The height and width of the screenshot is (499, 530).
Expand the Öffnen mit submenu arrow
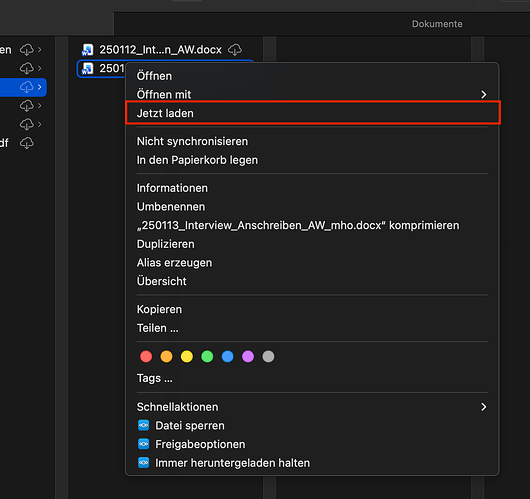[484, 94]
